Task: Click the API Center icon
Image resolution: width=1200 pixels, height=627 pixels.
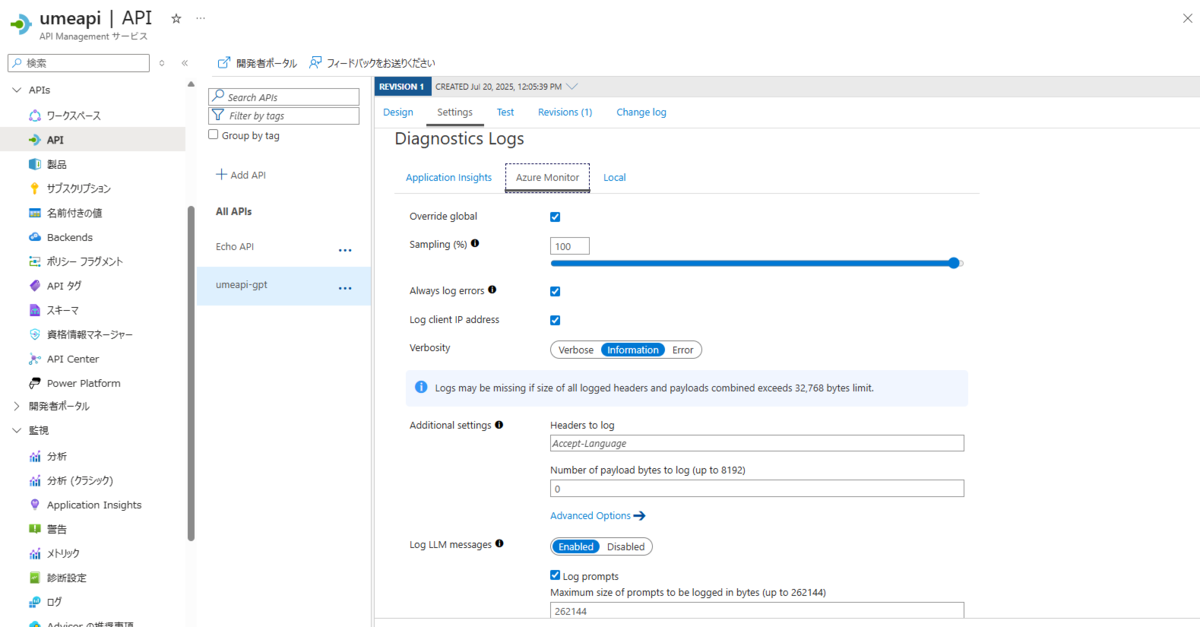Action: point(35,359)
